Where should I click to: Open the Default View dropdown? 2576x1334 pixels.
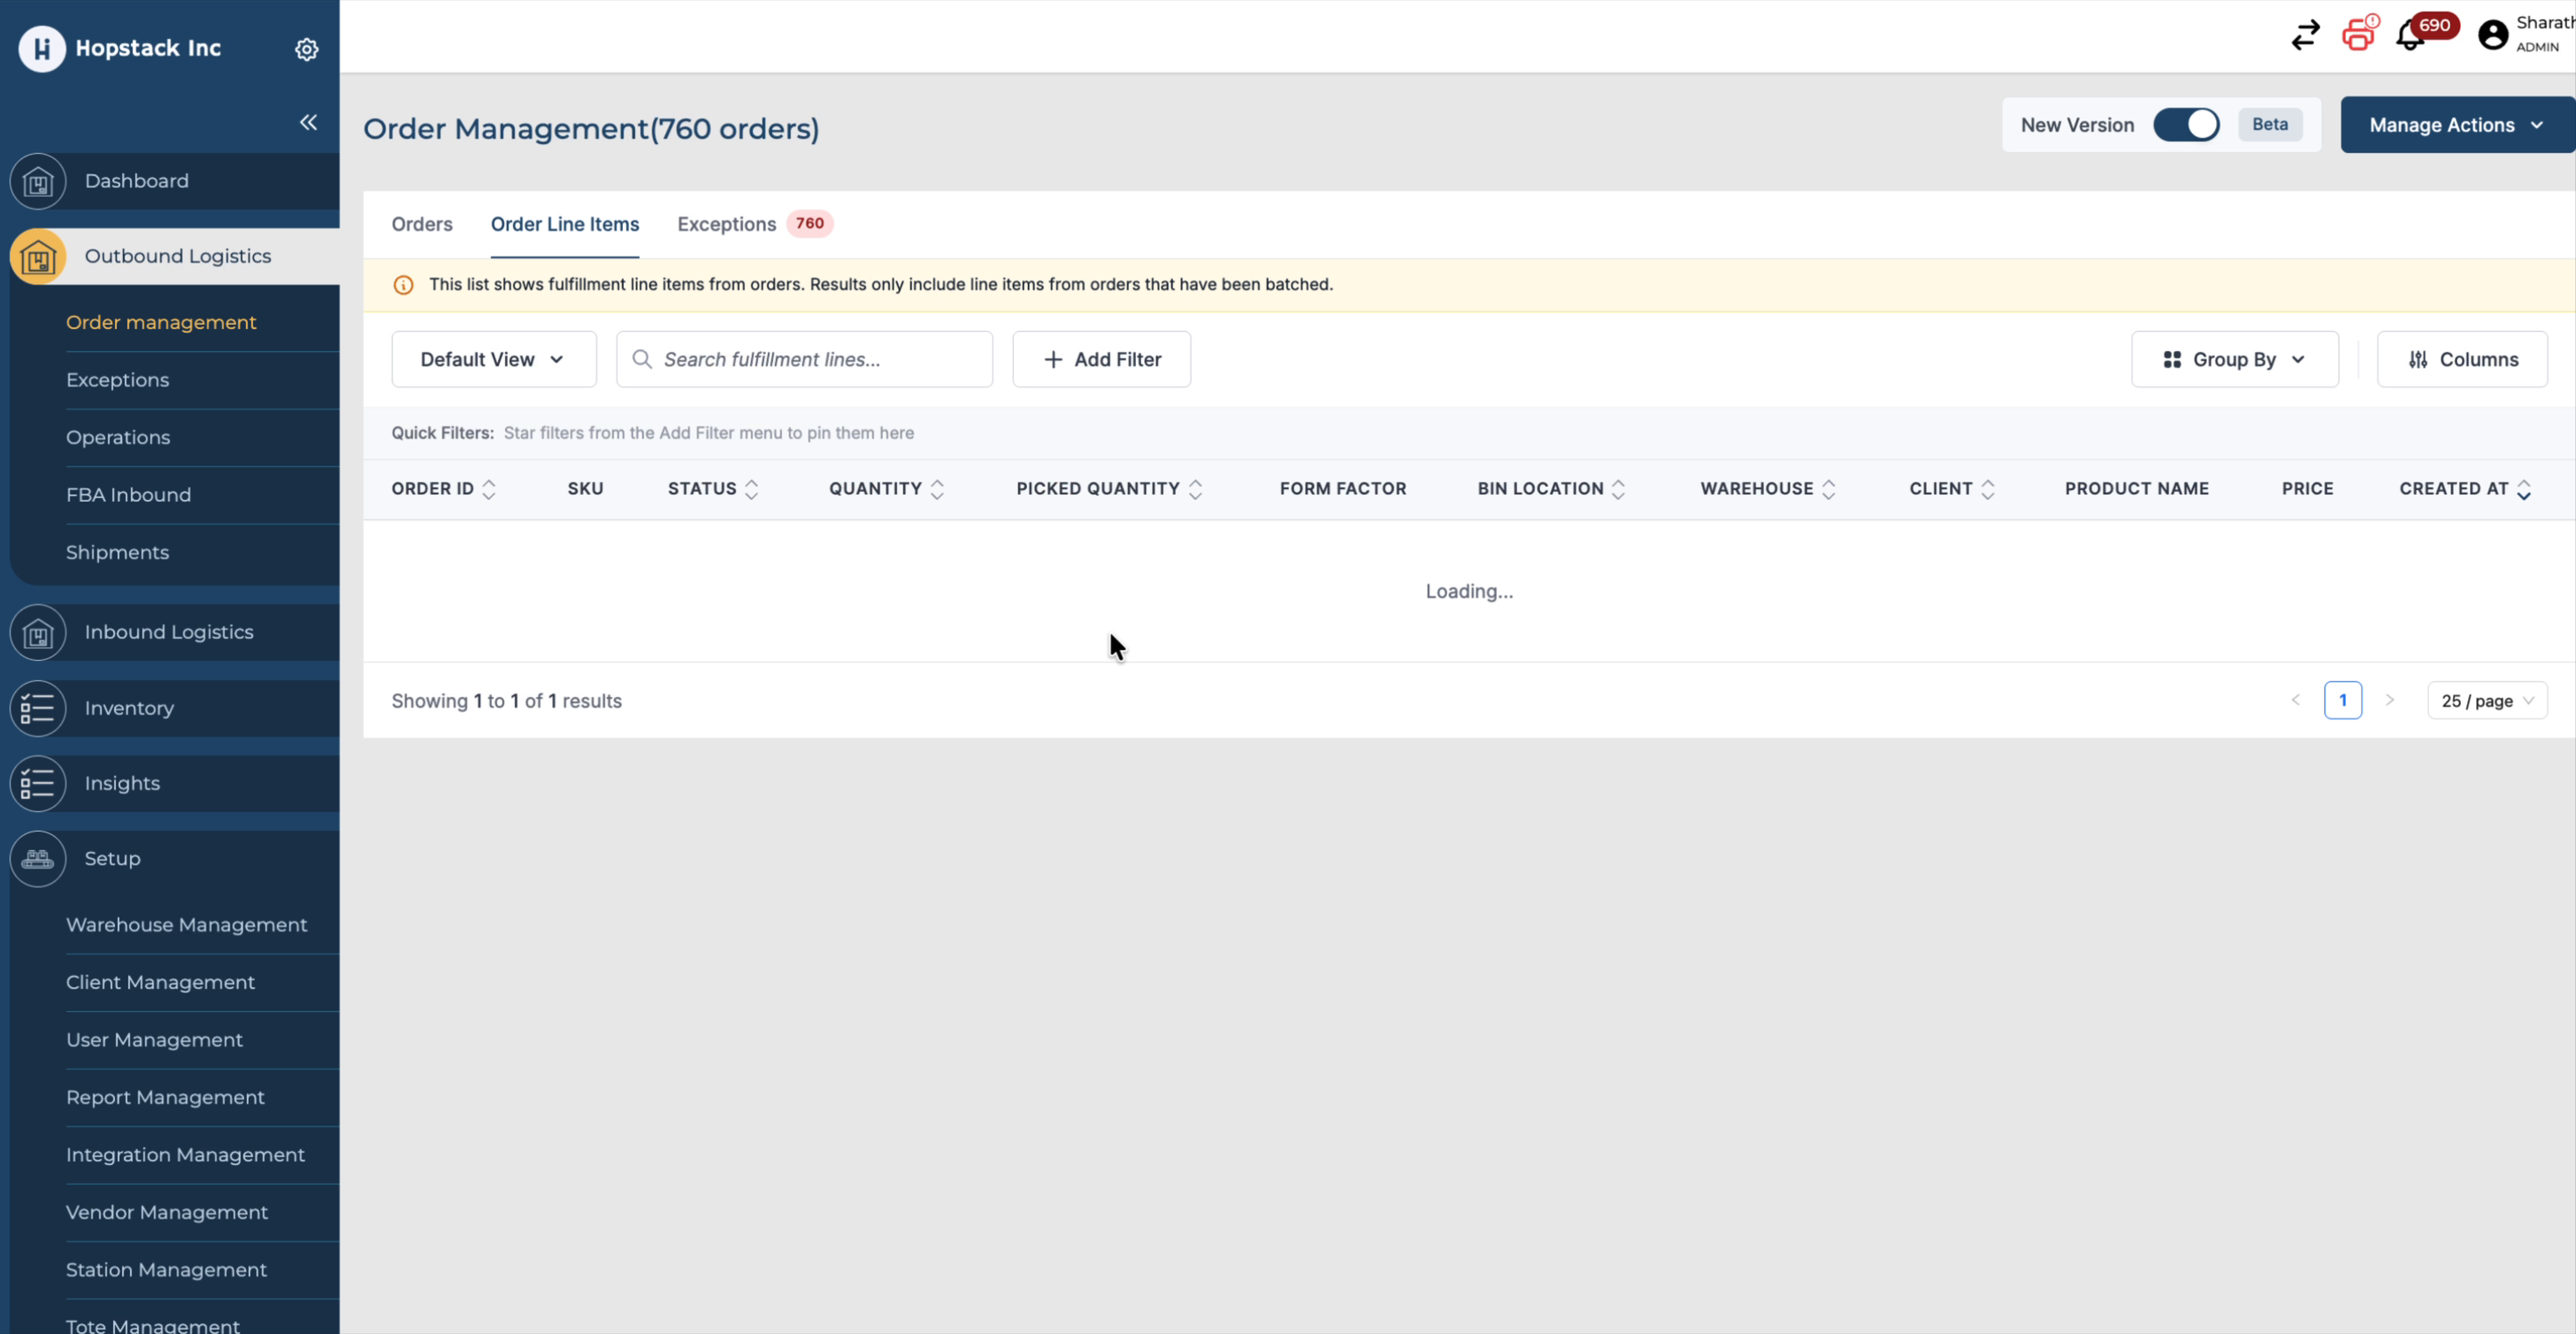click(x=494, y=359)
